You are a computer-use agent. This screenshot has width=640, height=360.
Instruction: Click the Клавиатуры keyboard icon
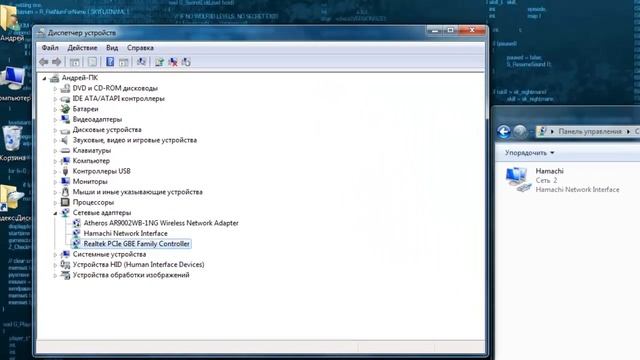pos(65,151)
